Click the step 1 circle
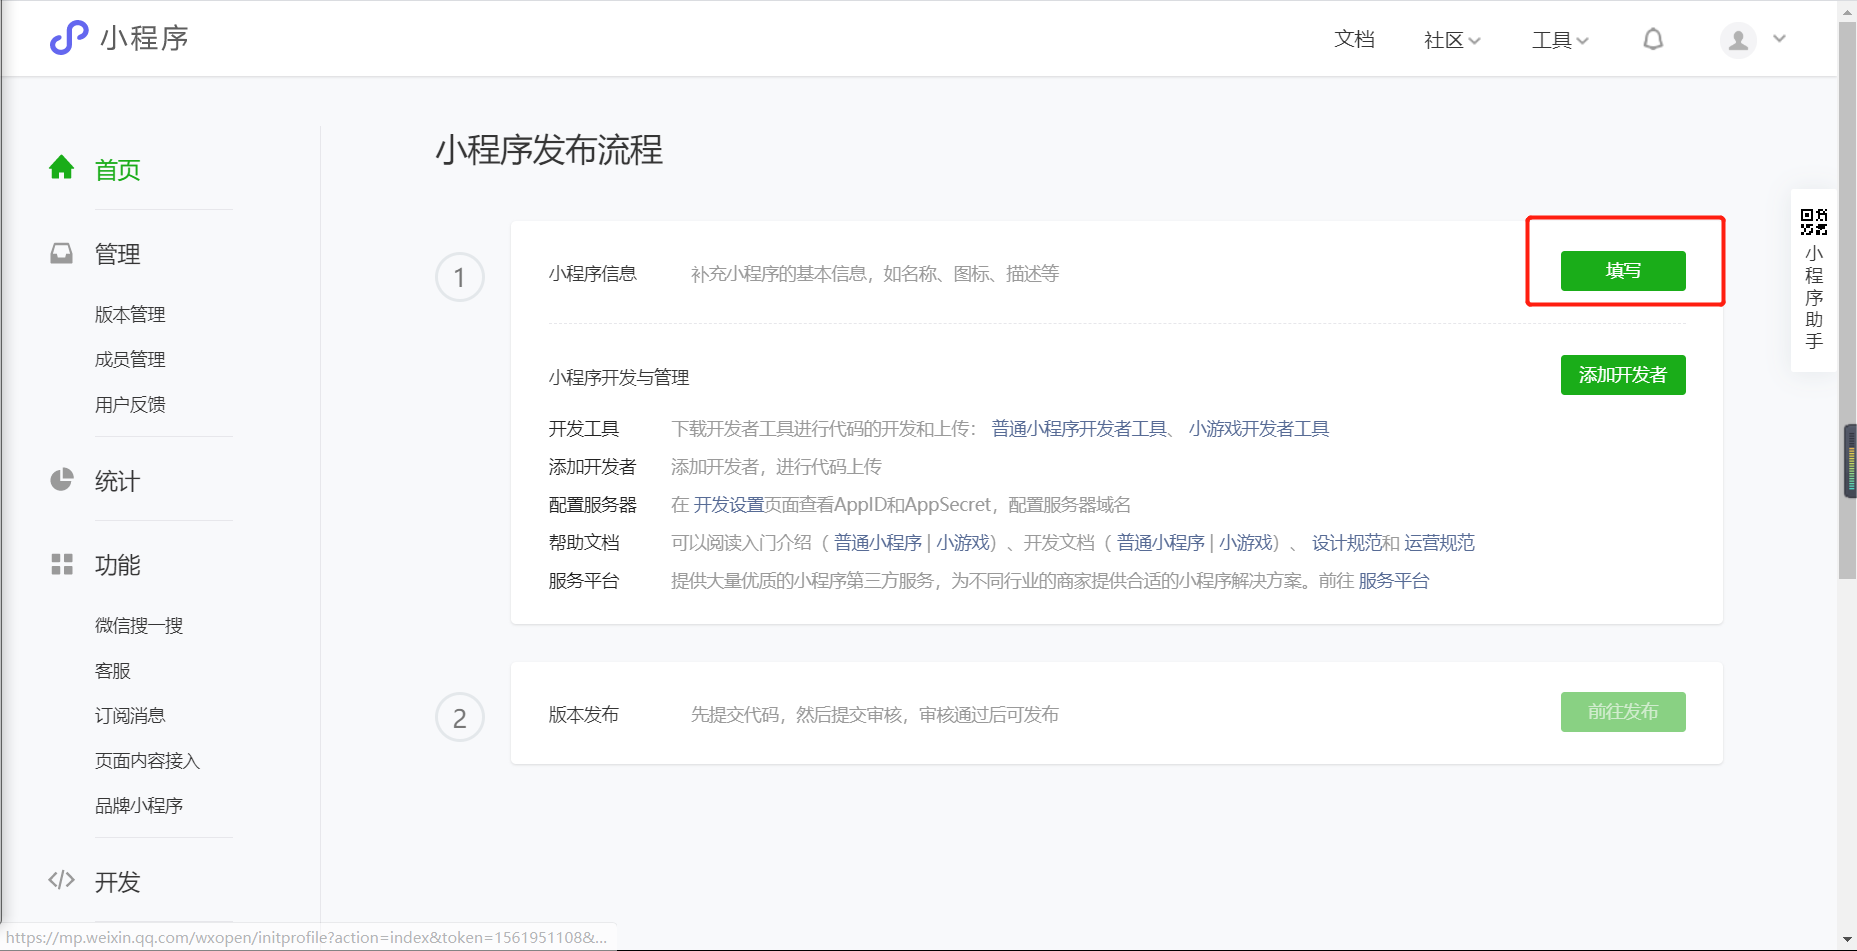 460,277
